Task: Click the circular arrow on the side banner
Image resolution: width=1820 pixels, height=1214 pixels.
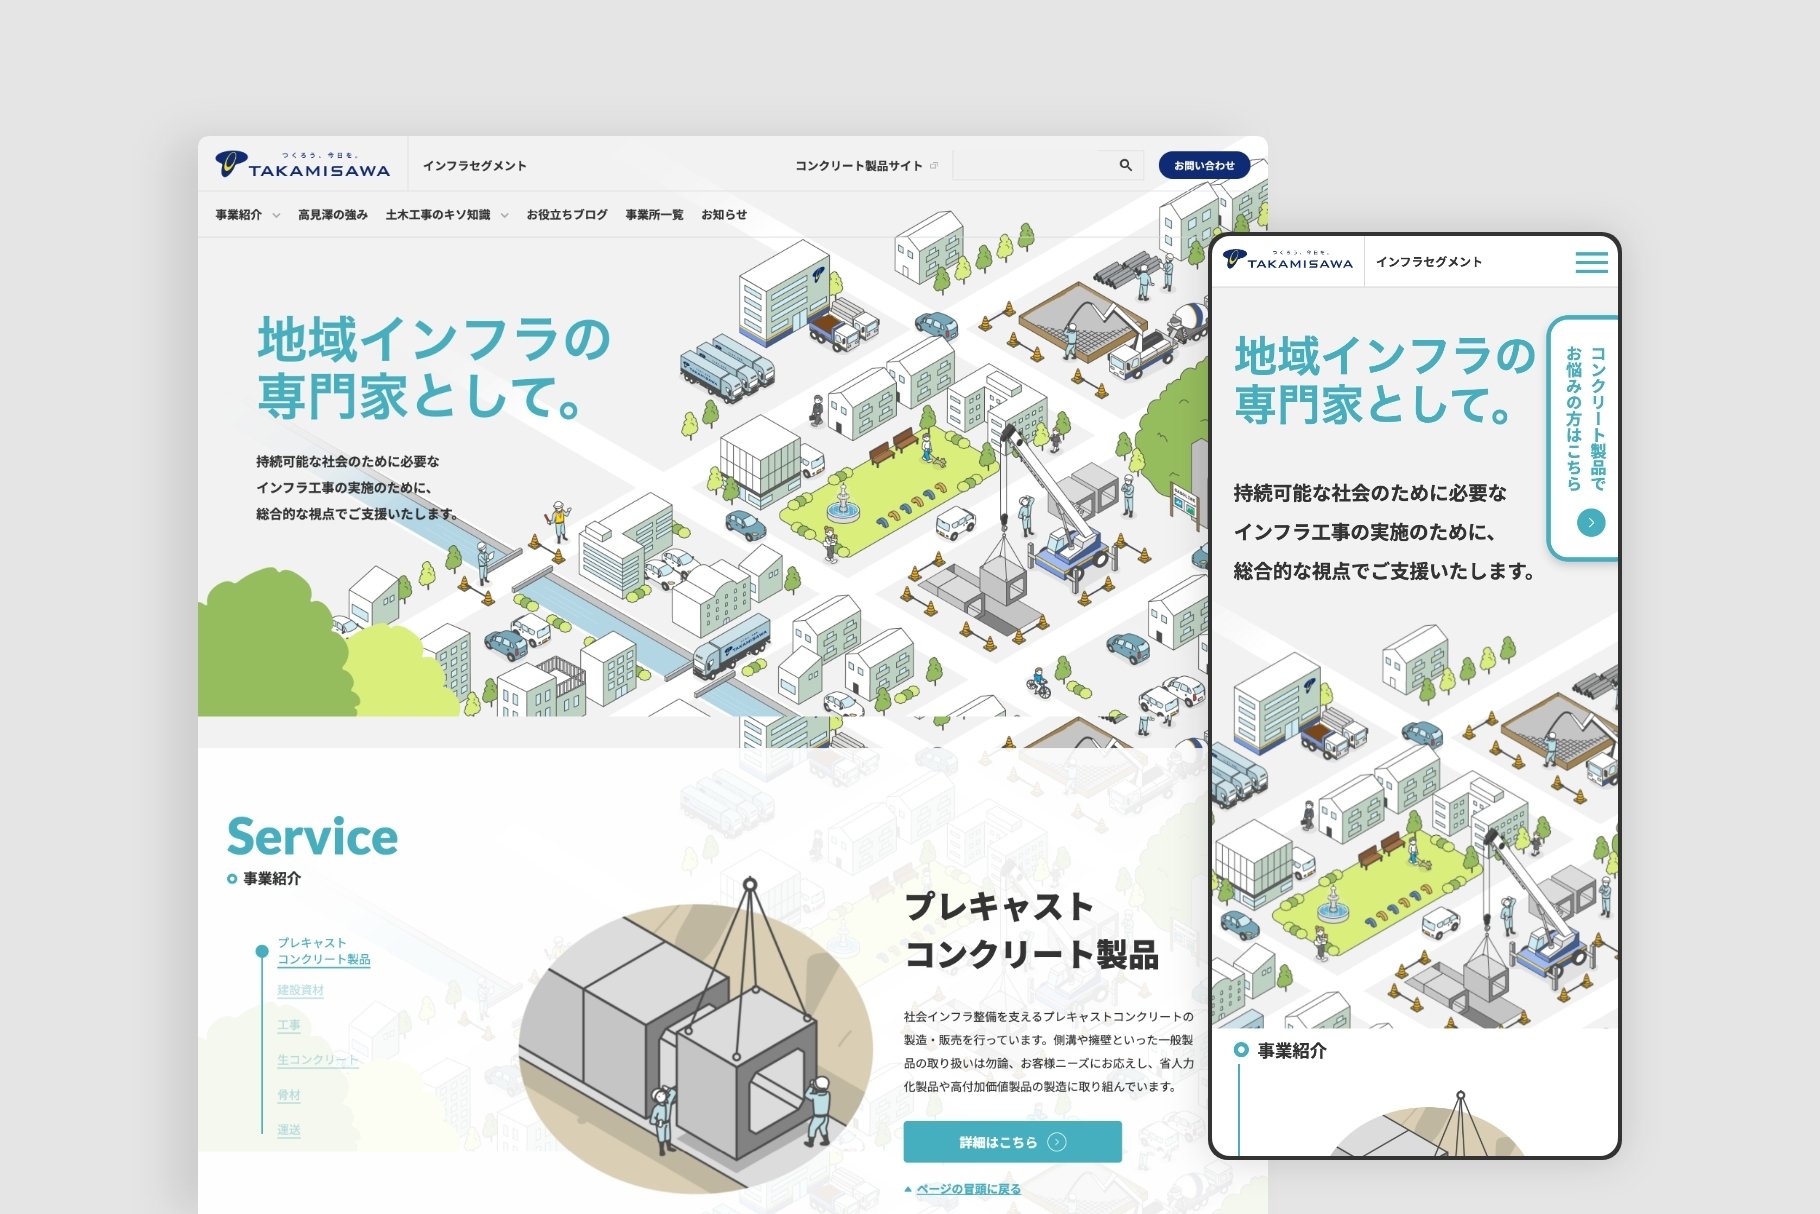Action: 1590,522
